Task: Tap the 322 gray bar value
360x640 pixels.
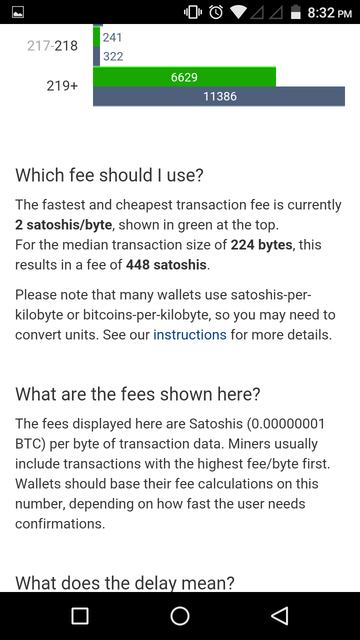Action: [113, 56]
